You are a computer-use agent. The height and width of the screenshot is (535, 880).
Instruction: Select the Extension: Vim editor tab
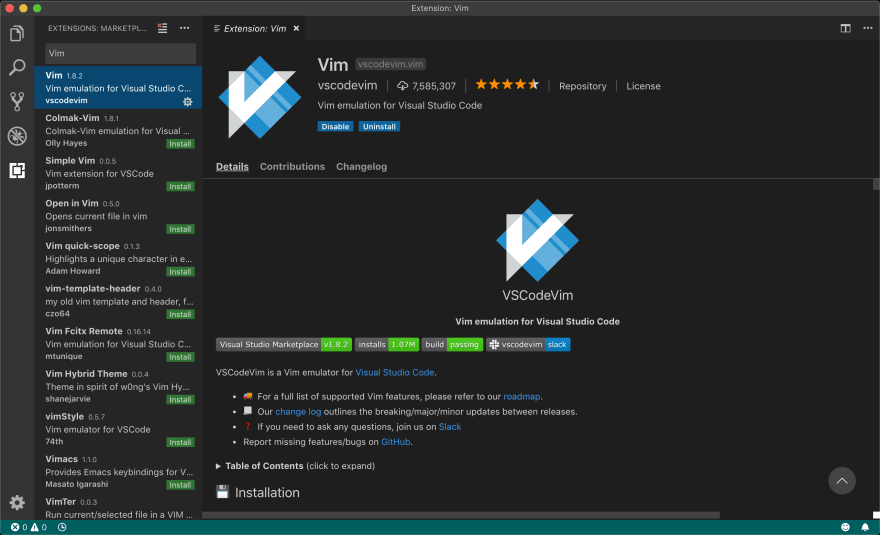click(x=255, y=29)
